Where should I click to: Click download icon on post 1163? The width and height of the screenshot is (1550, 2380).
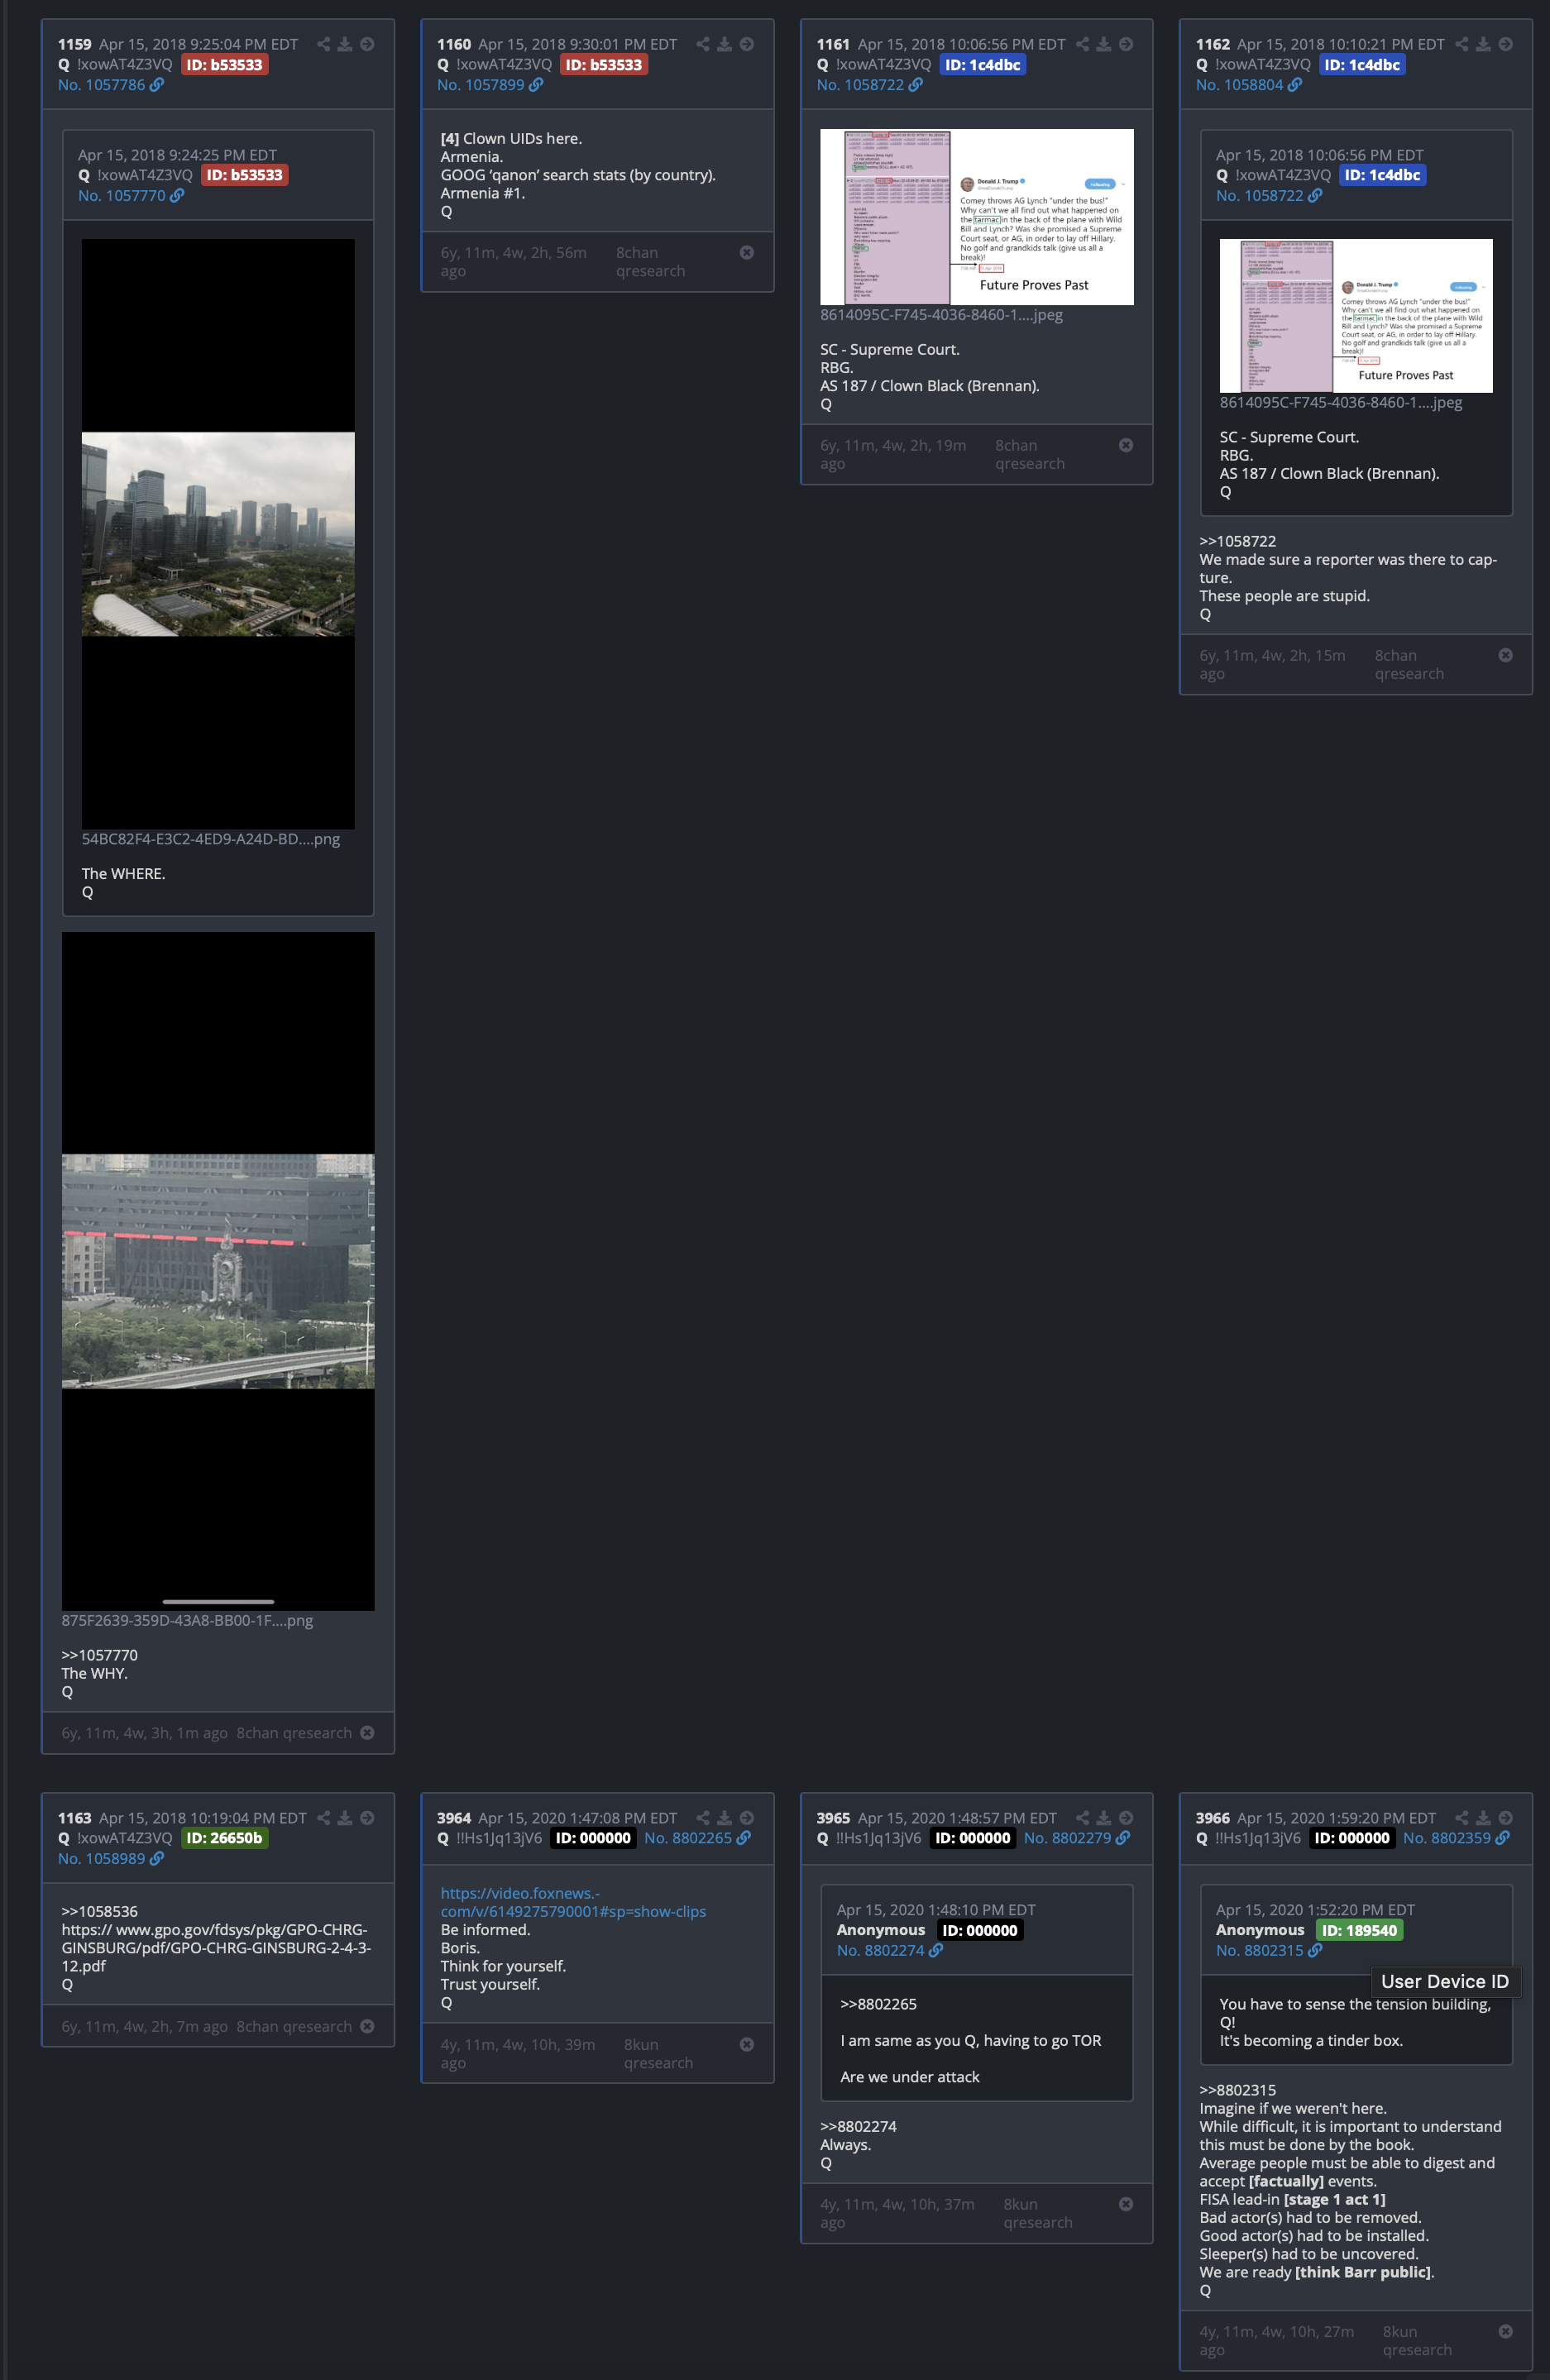pos(345,1818)
